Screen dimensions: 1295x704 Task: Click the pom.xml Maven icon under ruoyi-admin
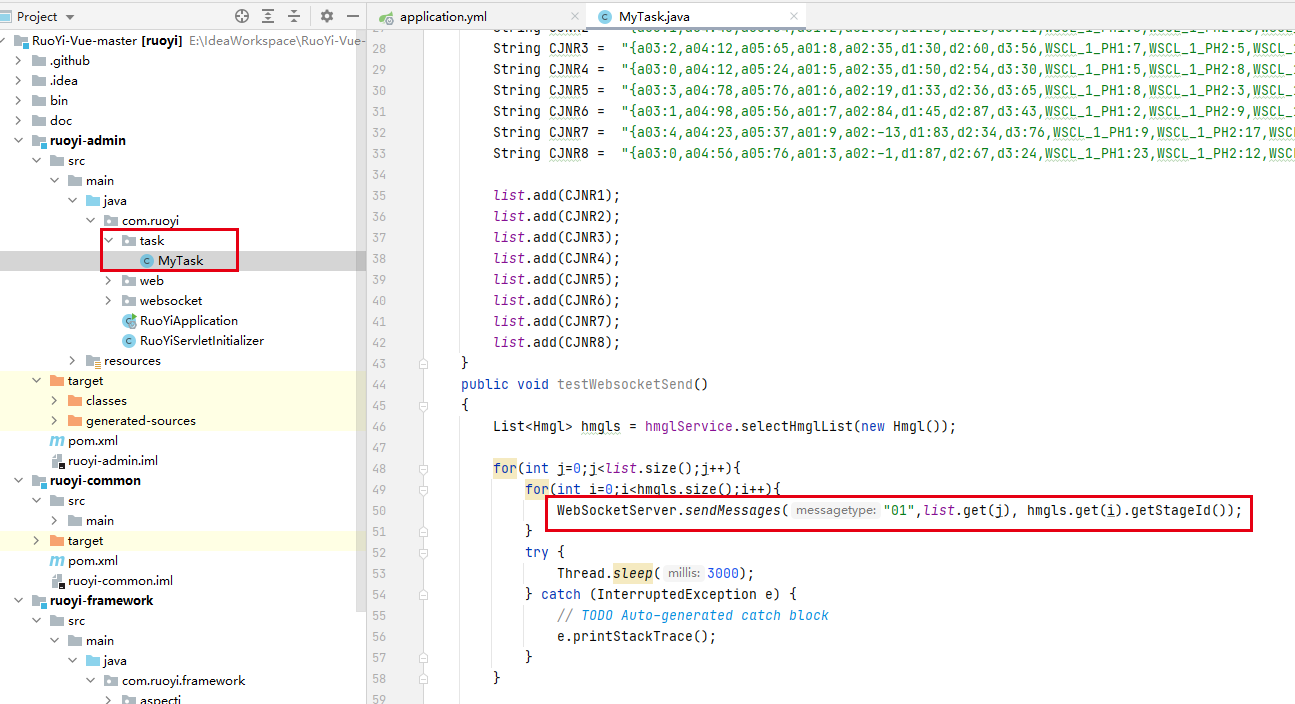tap(57, 441)
